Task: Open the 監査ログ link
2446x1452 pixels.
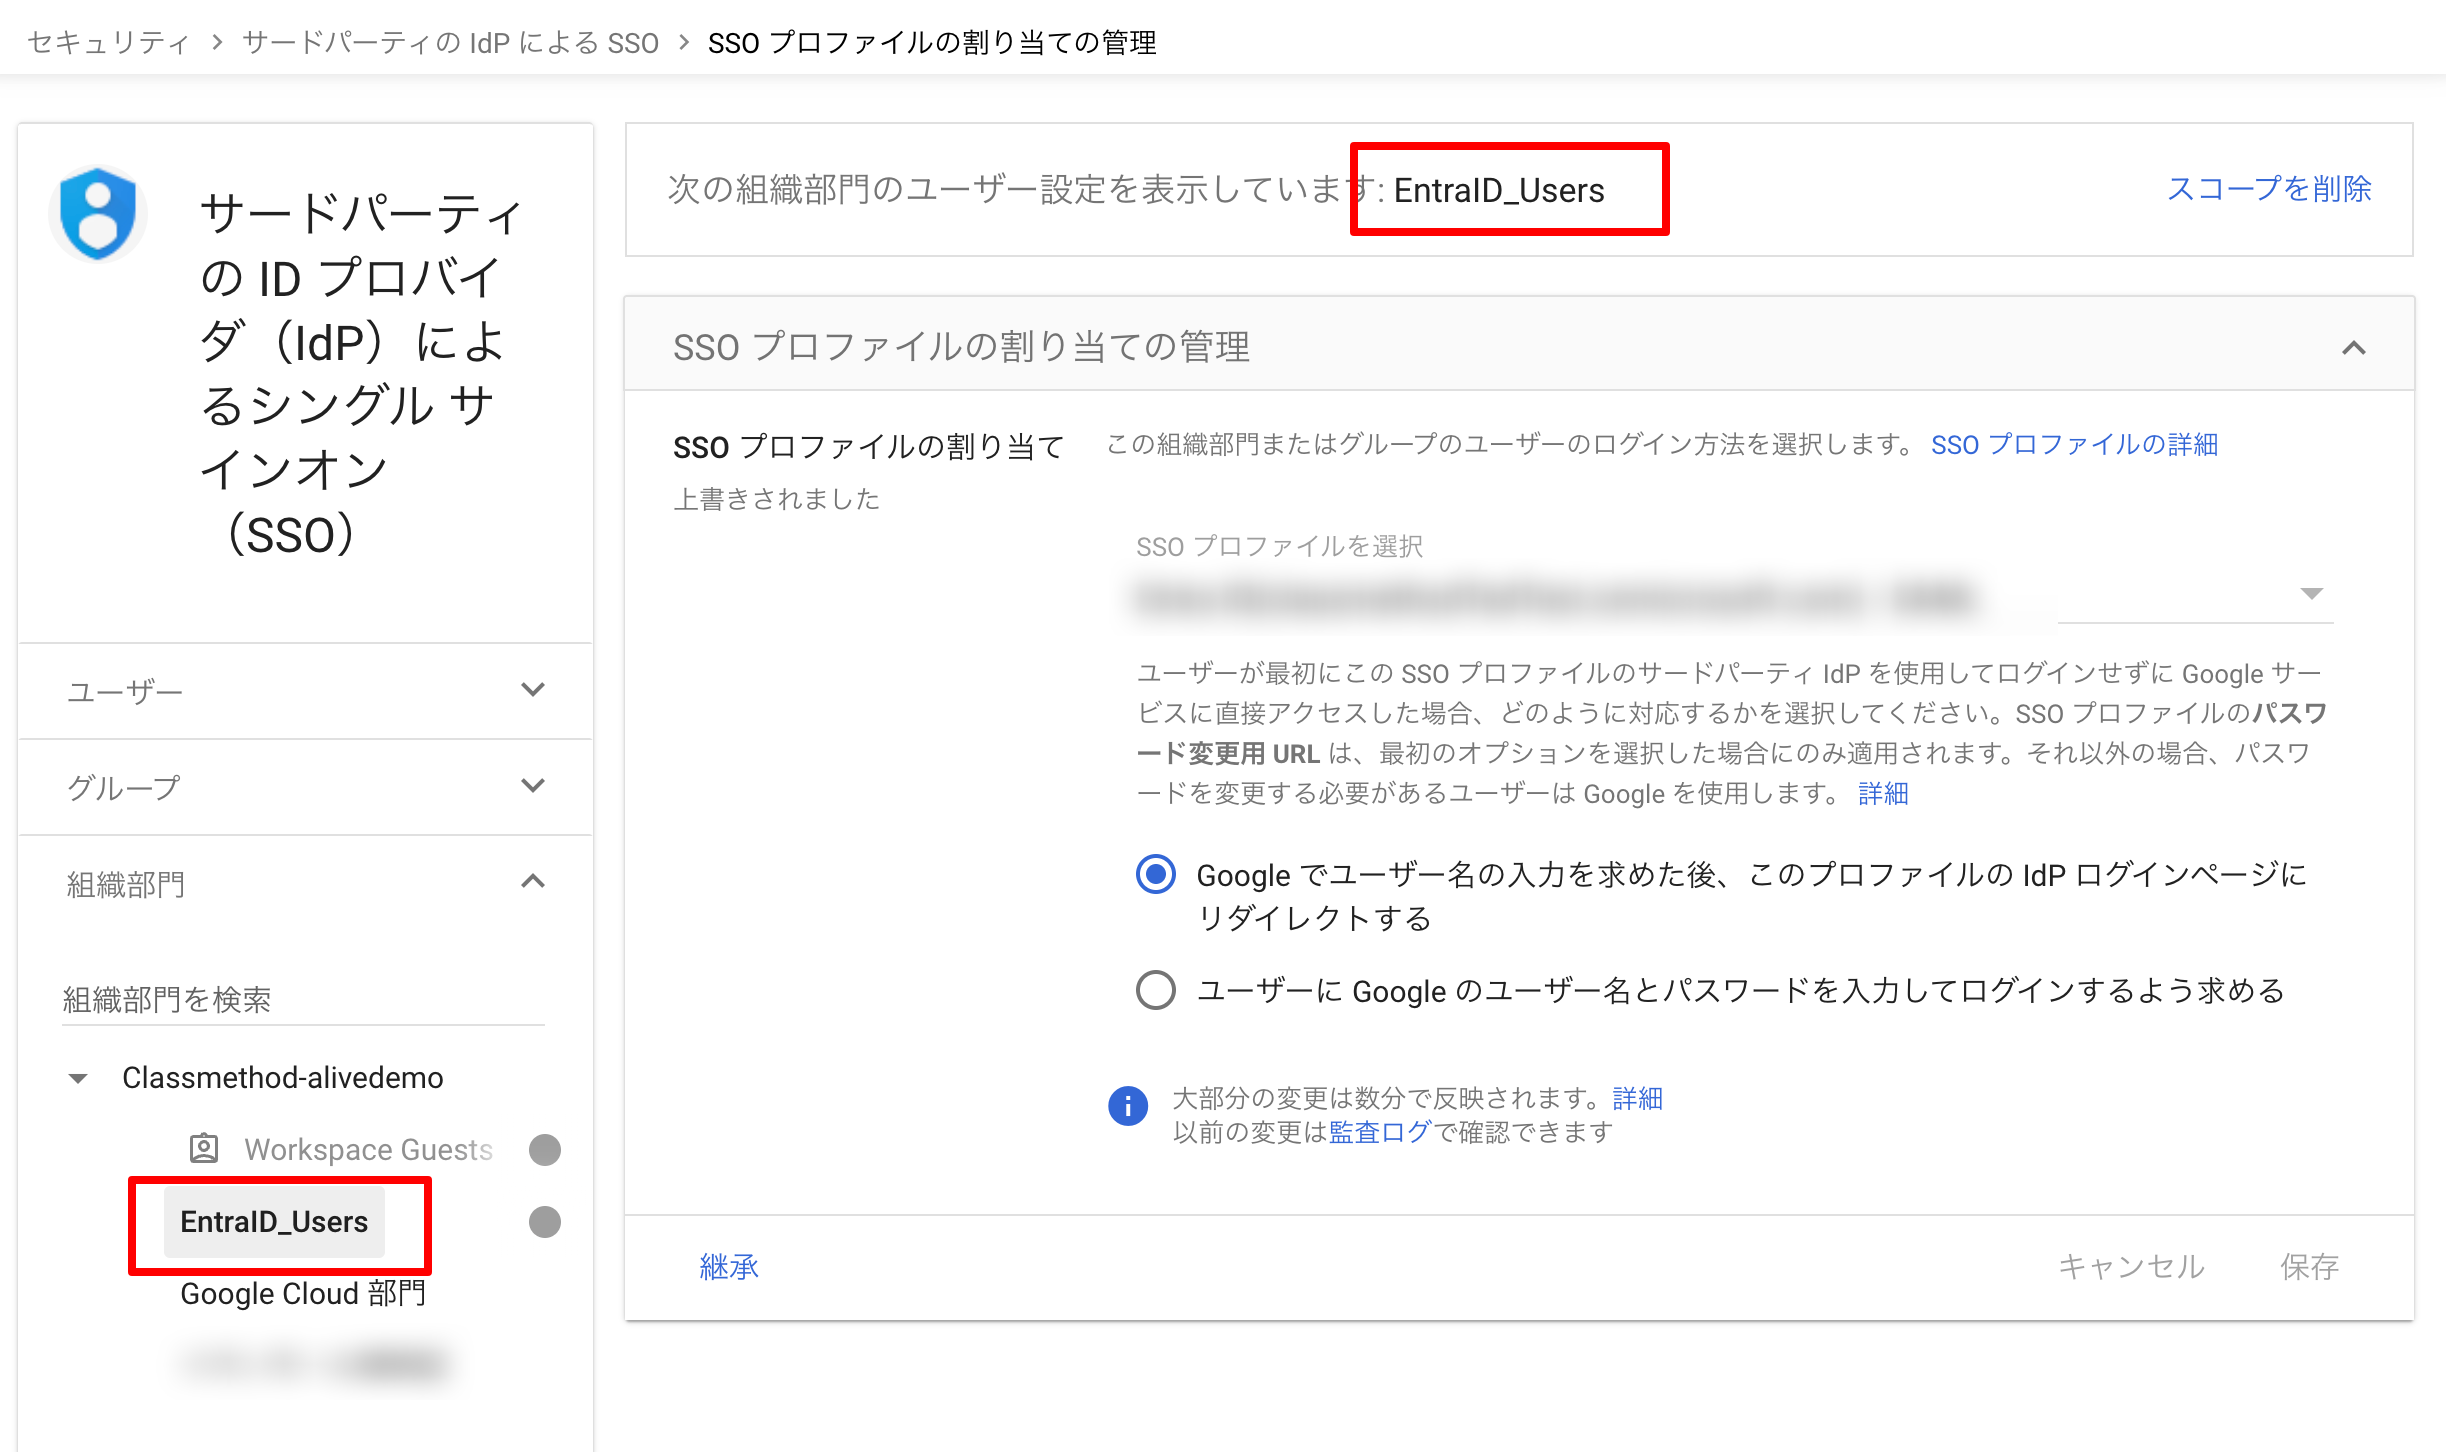Action: pos(1377,1132)
